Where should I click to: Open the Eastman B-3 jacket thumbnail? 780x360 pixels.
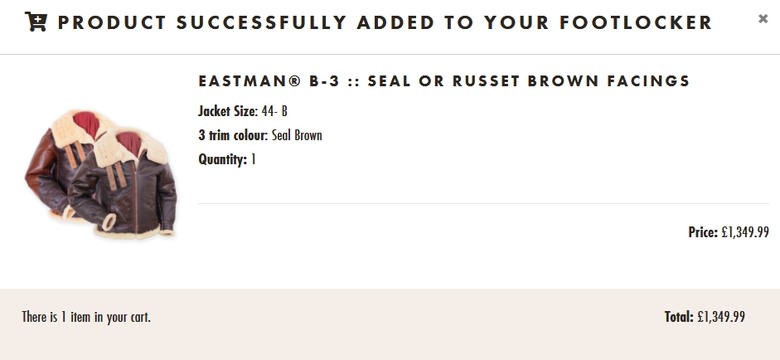tap(101, 174)
